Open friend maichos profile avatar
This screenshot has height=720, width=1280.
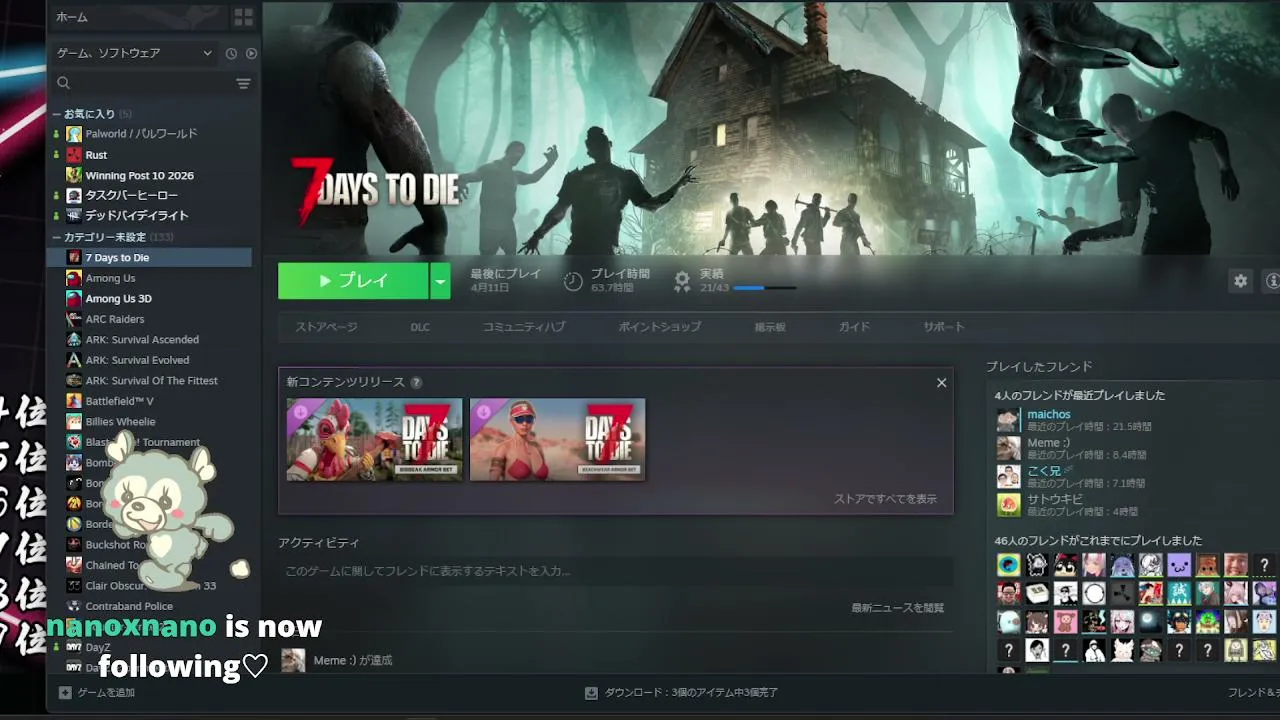(1008, 420)
